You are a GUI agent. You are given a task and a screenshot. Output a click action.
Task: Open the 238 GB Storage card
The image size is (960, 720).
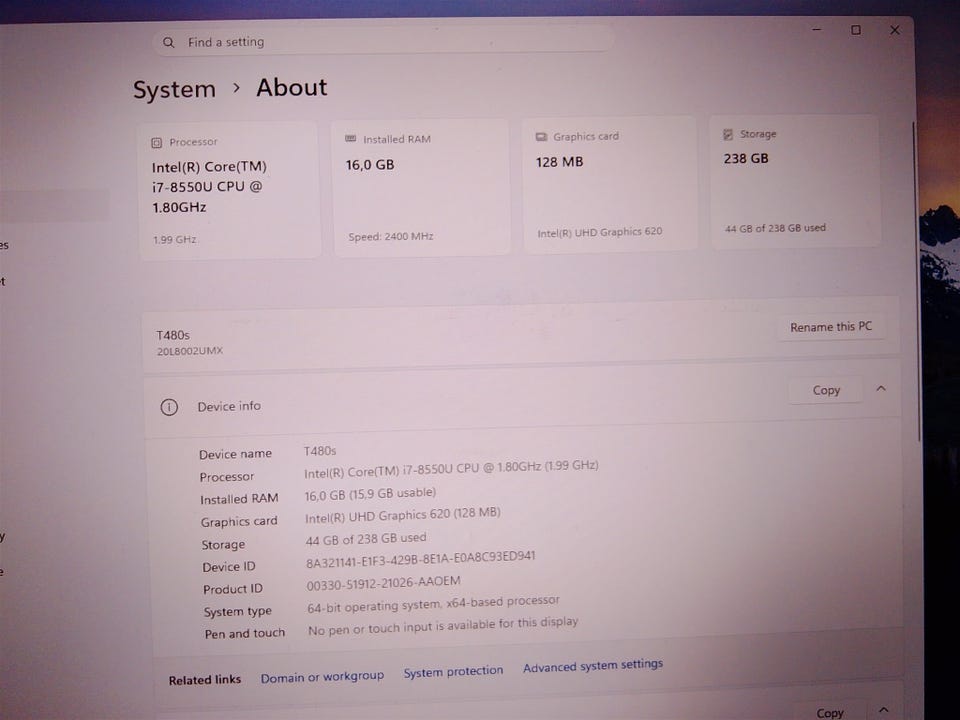pos(795,181)
